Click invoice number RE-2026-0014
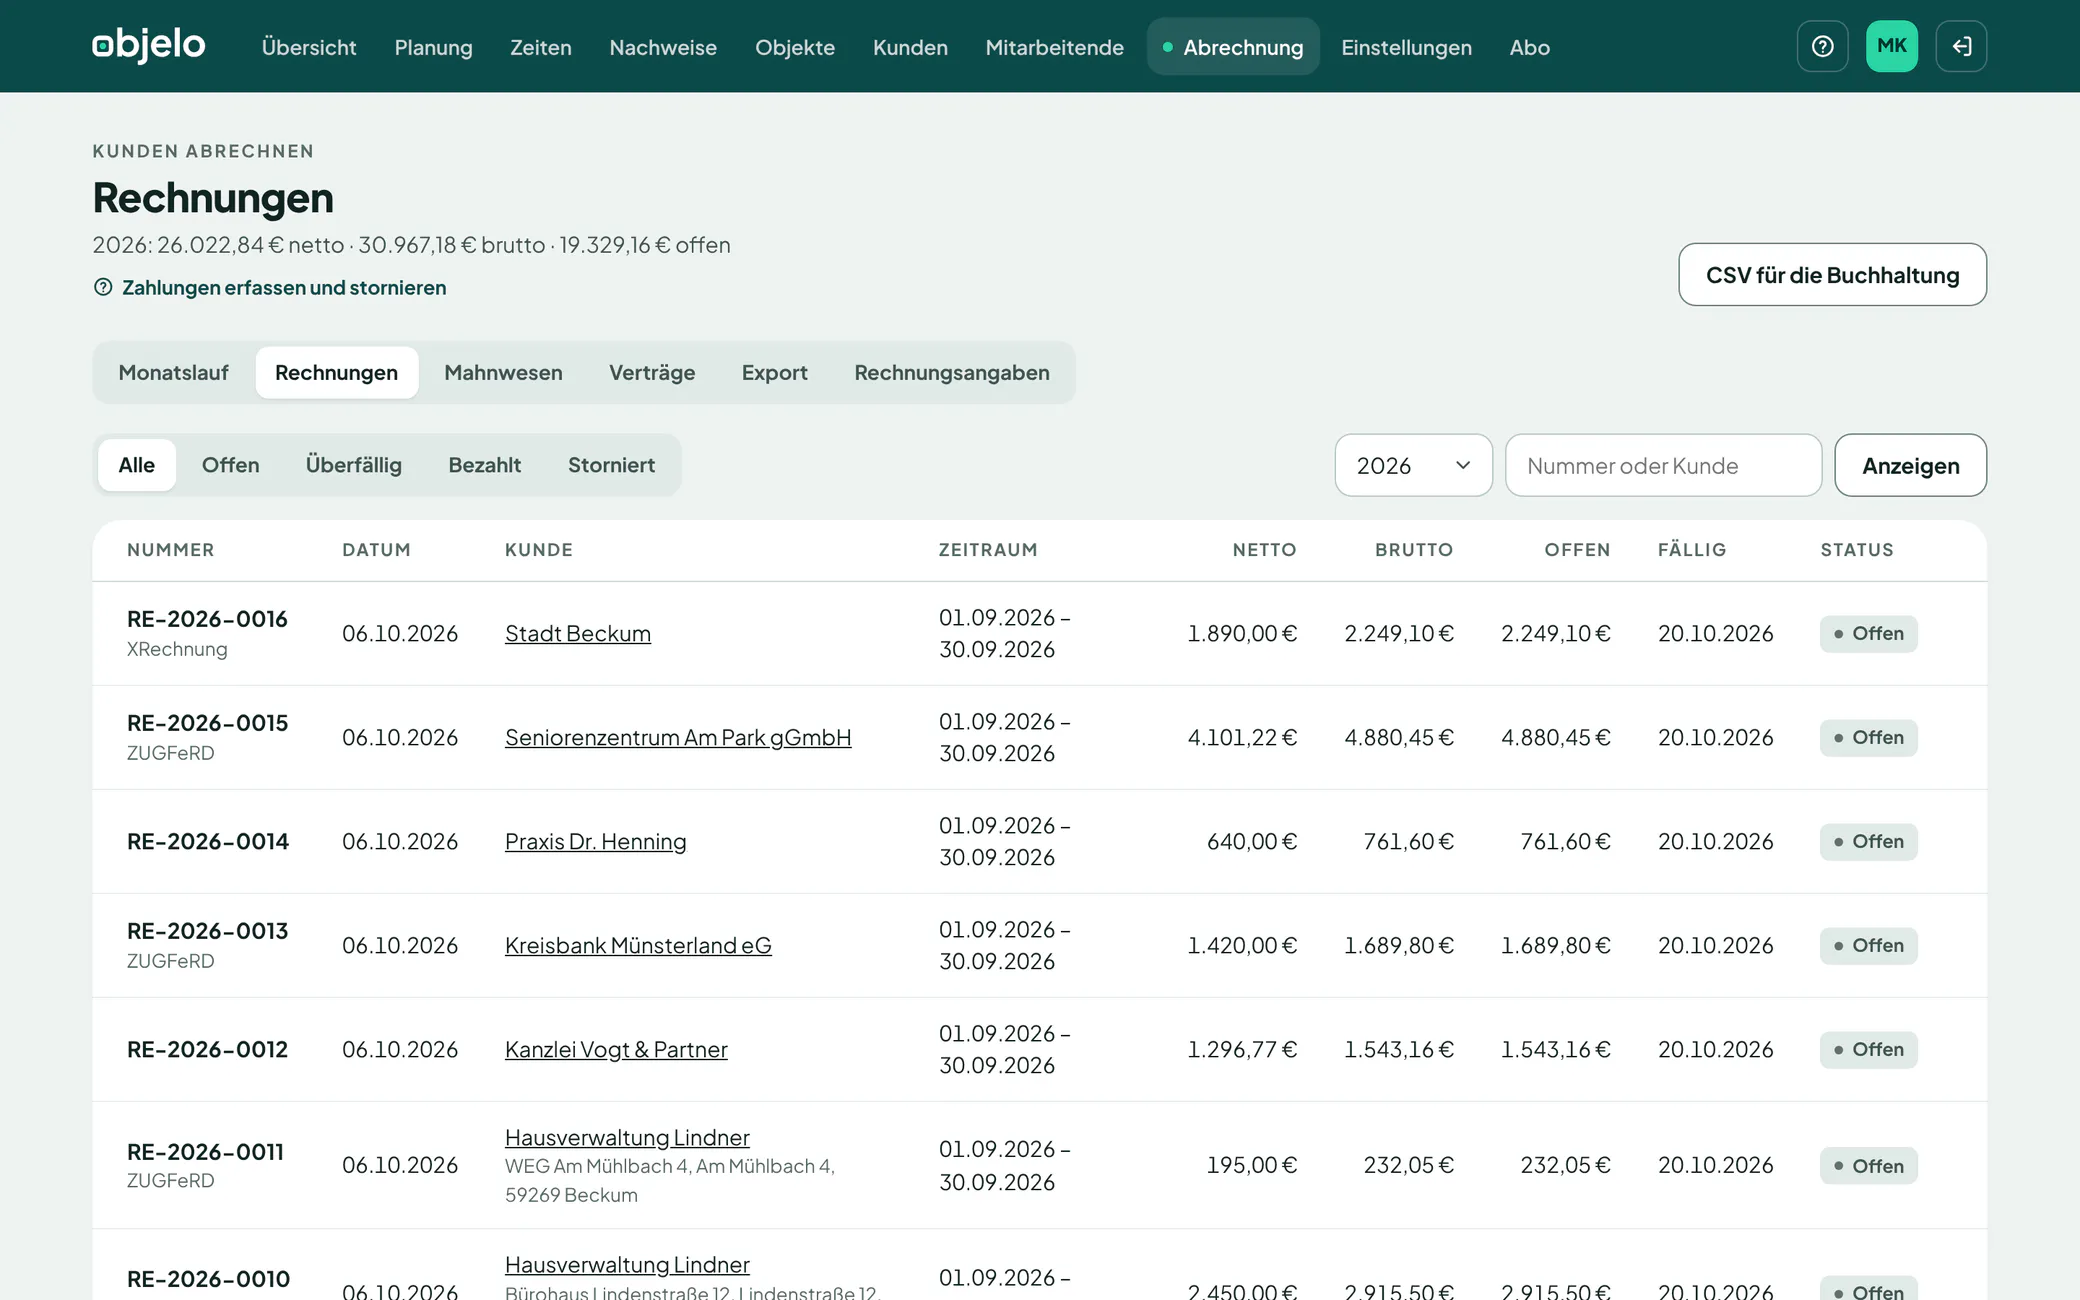2080x1300 pixels. tap(208, 841)
